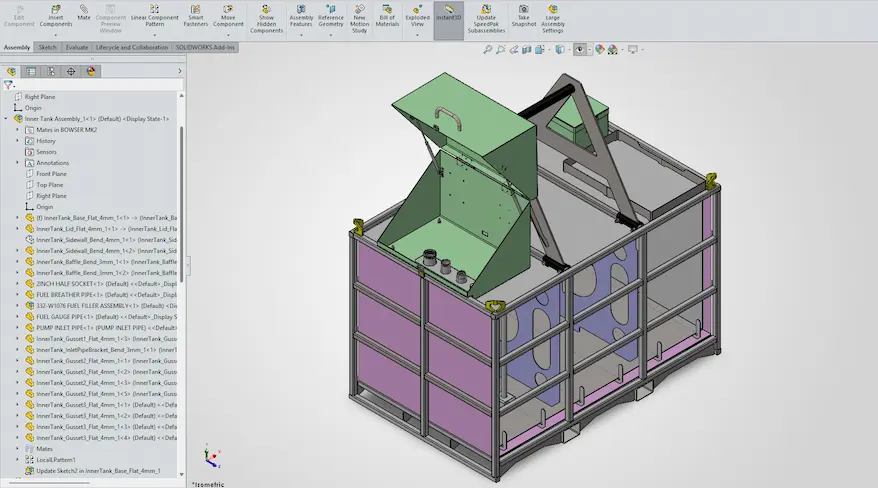Click panel collapse handle on tree edge
878x488 pixels.
(188, 266)
